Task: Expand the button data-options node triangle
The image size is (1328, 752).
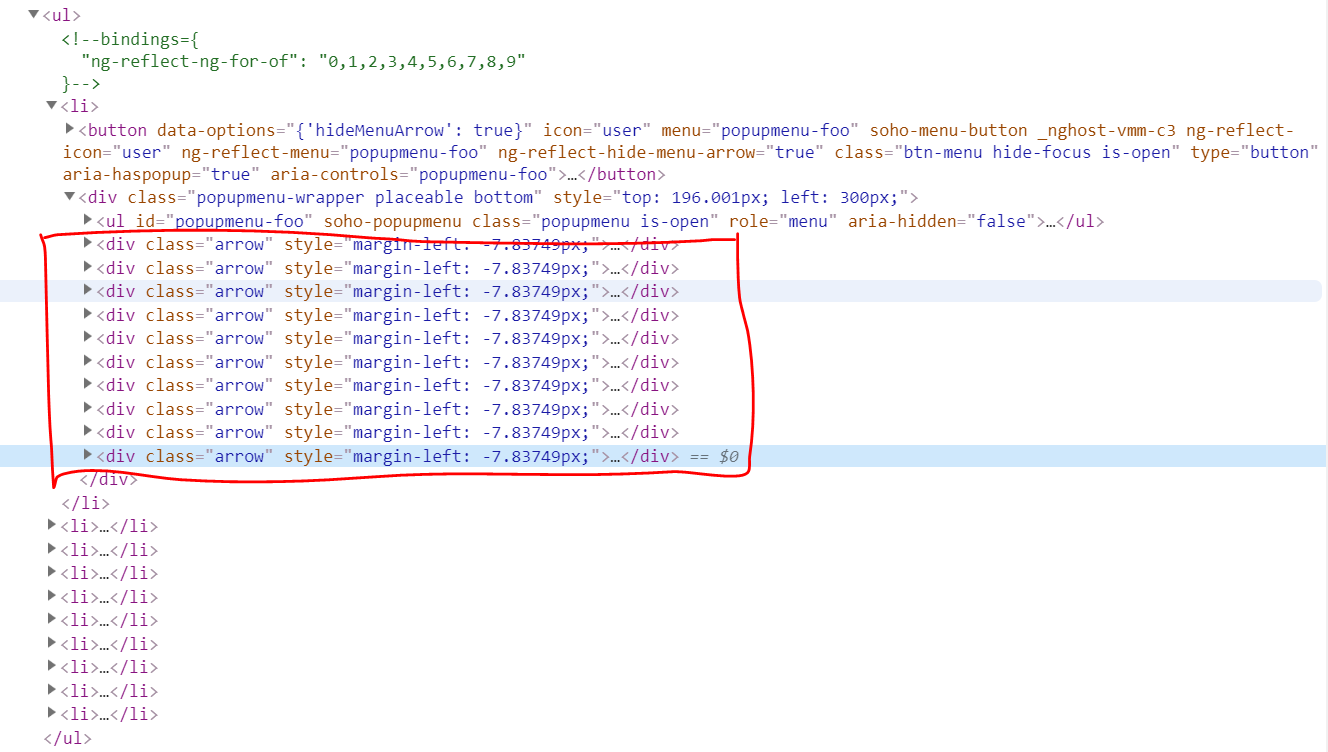Action: (70, 129)
